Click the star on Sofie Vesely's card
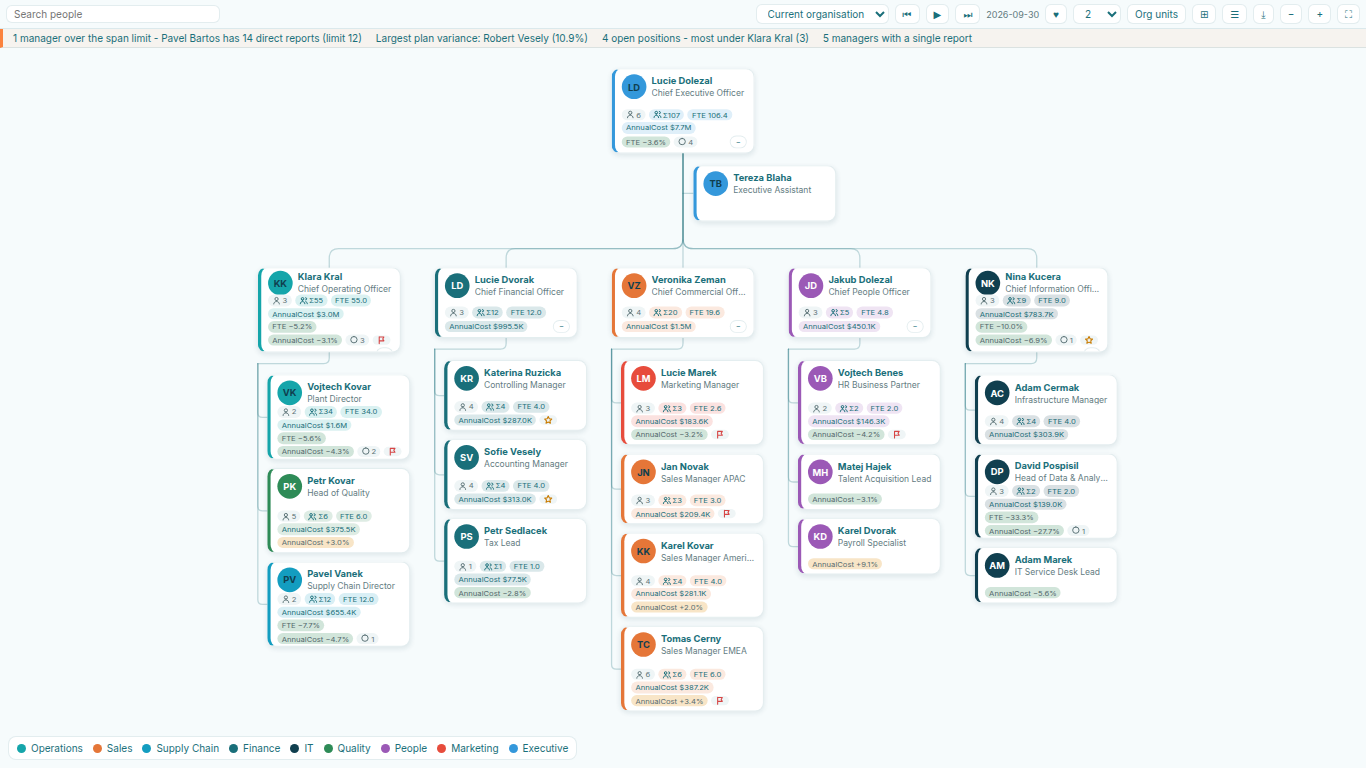1366x768 pixels. pos(548,499)
